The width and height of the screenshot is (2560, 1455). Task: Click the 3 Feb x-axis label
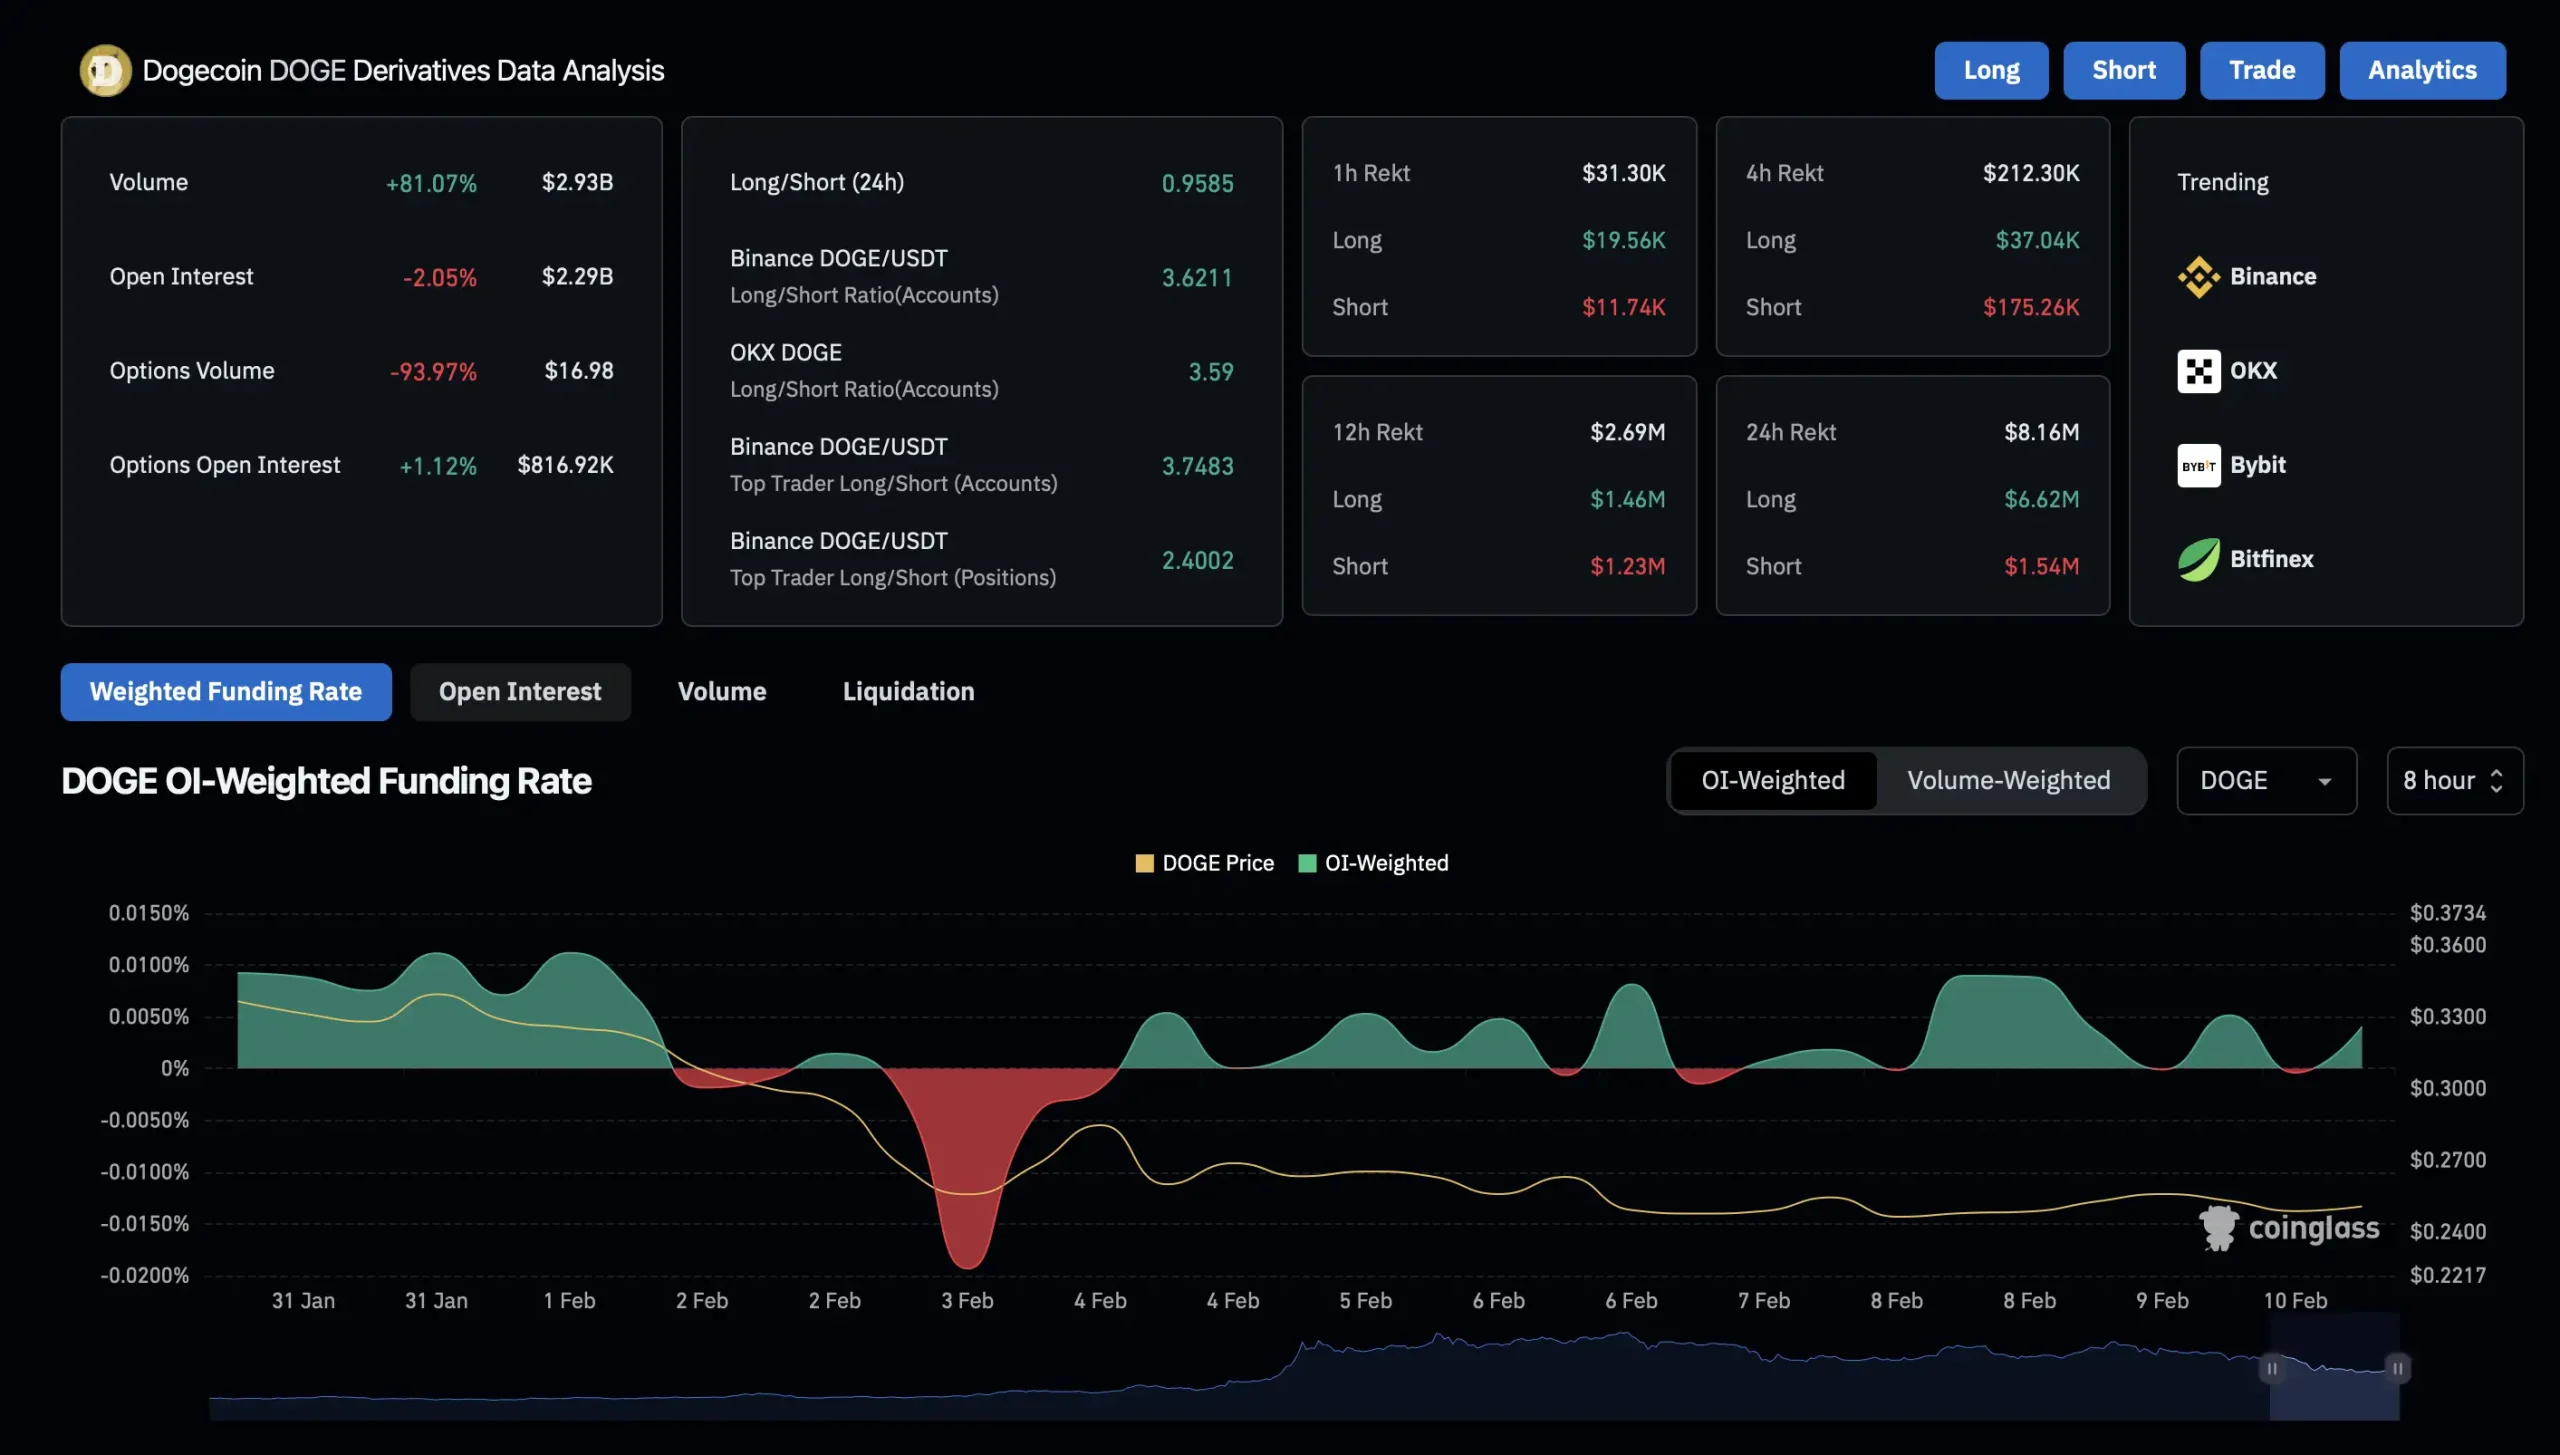click(x=967, y=1301)
